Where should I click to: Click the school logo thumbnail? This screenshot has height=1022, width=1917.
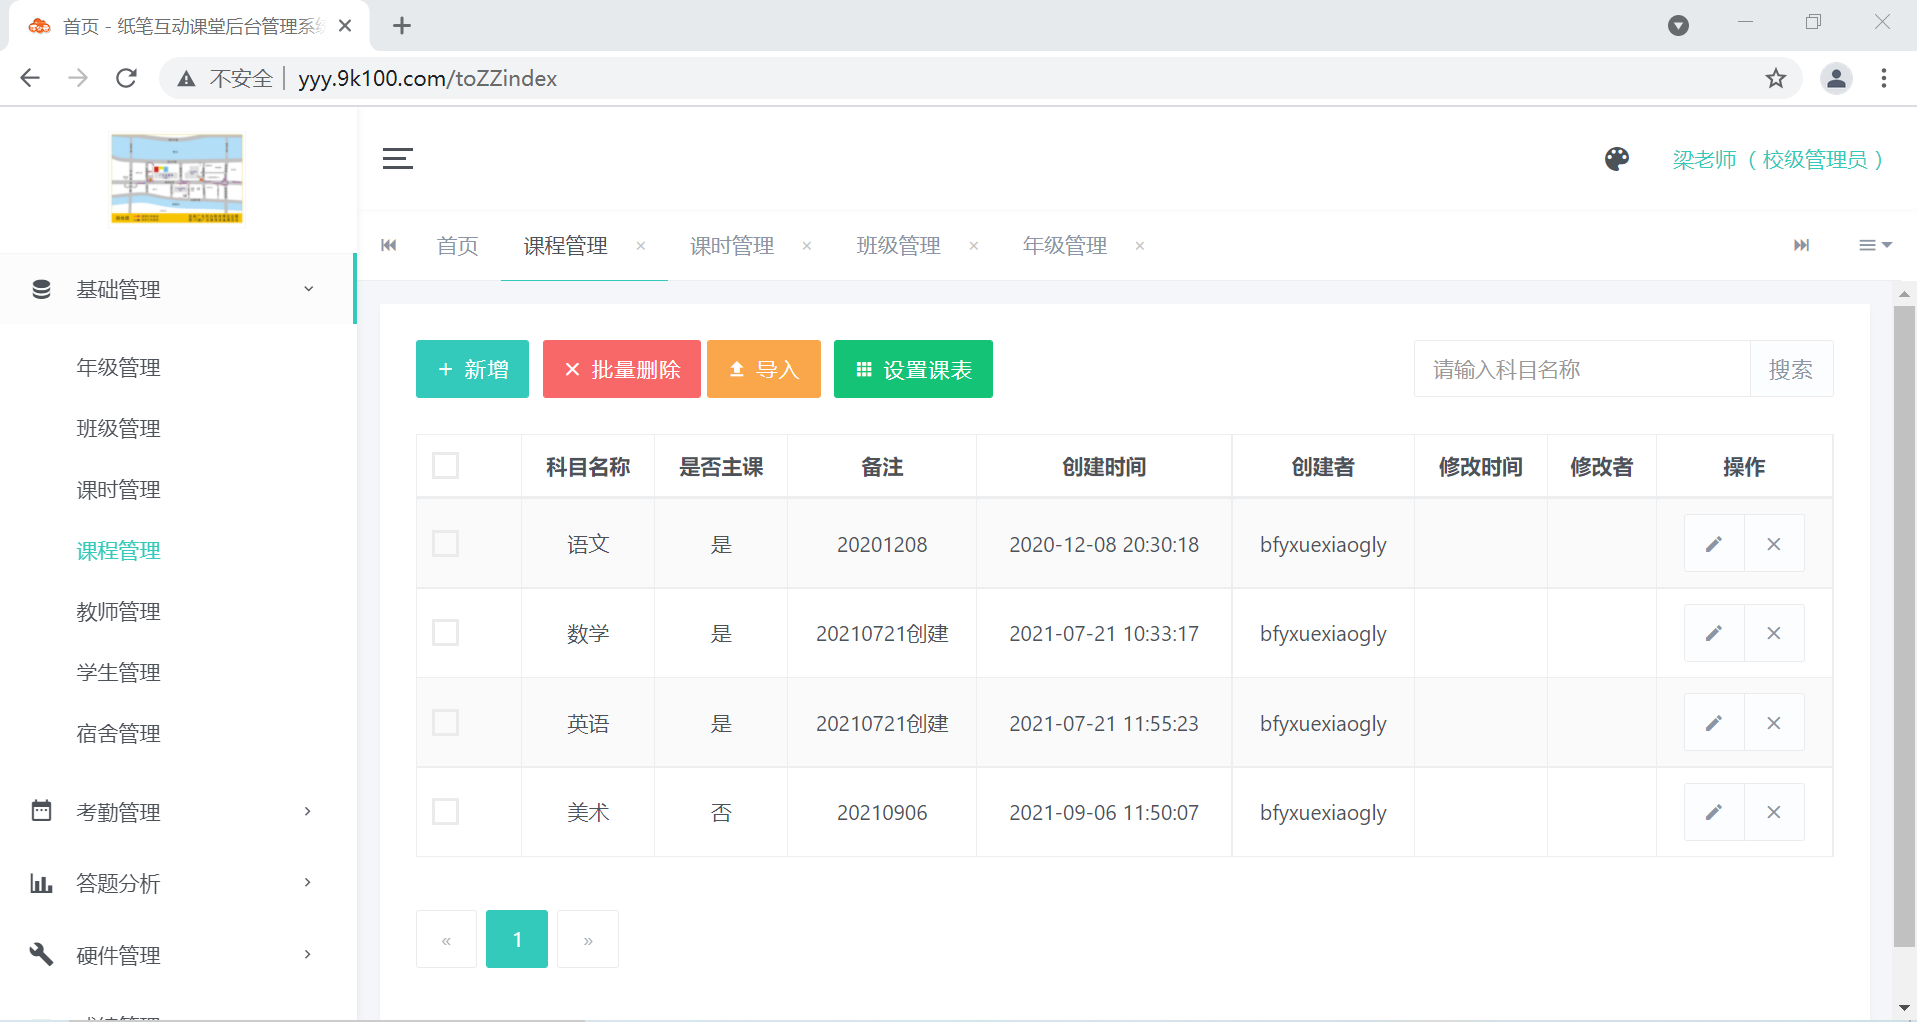click(x=177, y=178)
